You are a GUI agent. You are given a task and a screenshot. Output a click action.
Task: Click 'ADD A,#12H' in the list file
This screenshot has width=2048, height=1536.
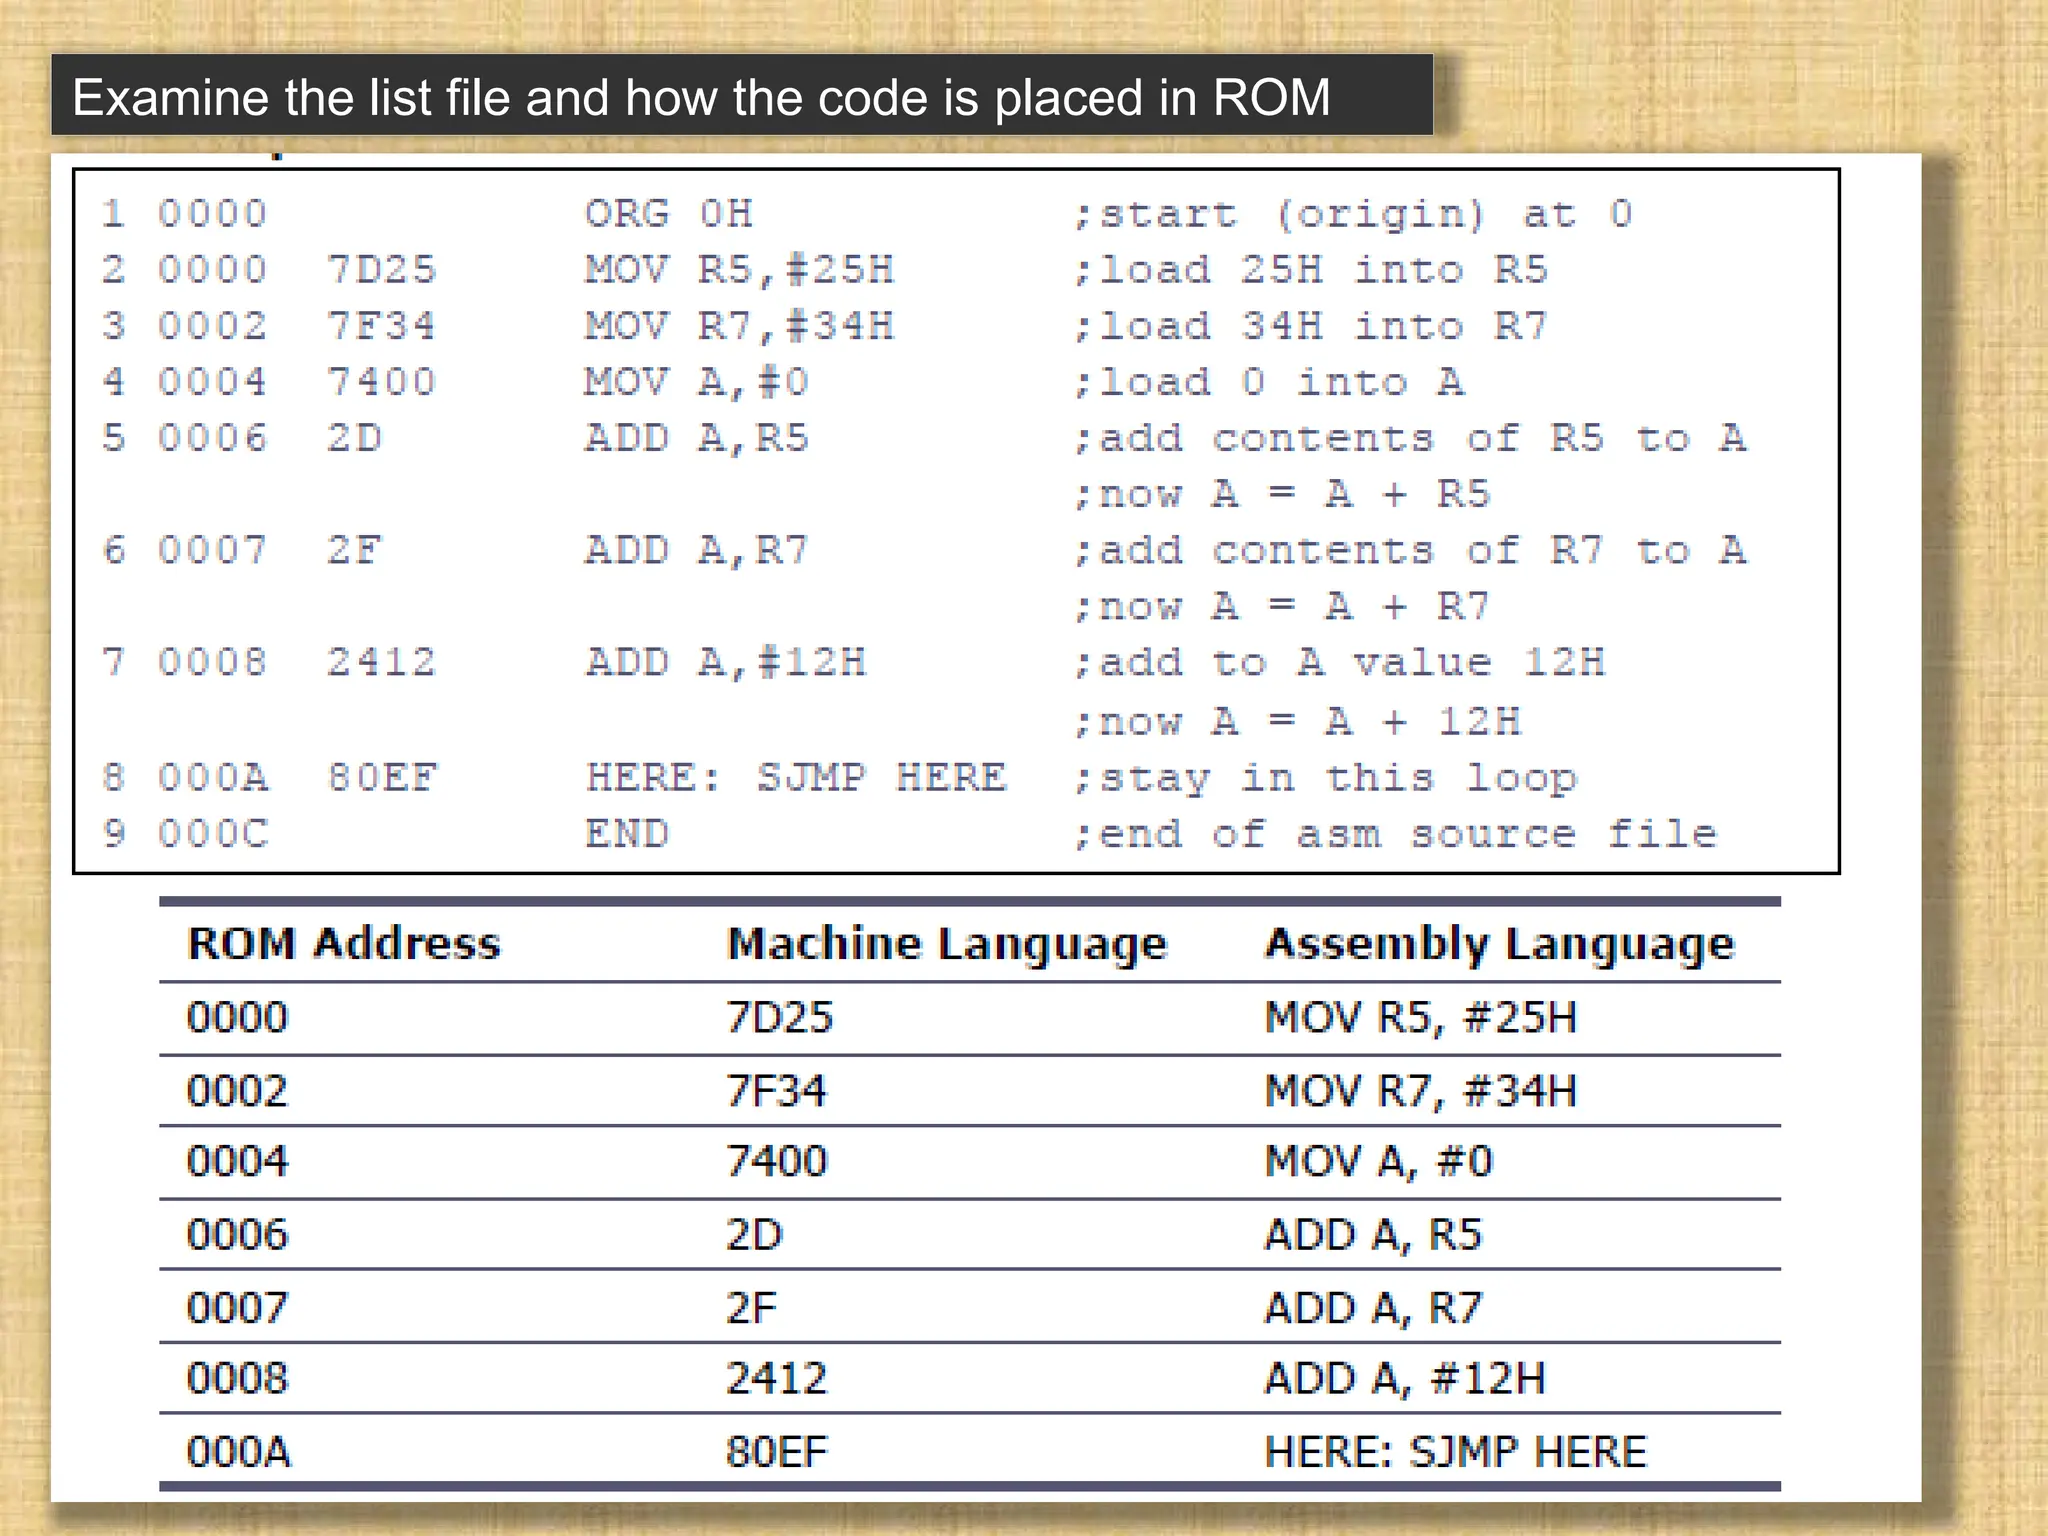pyautogui.click(x=725, y=662)
